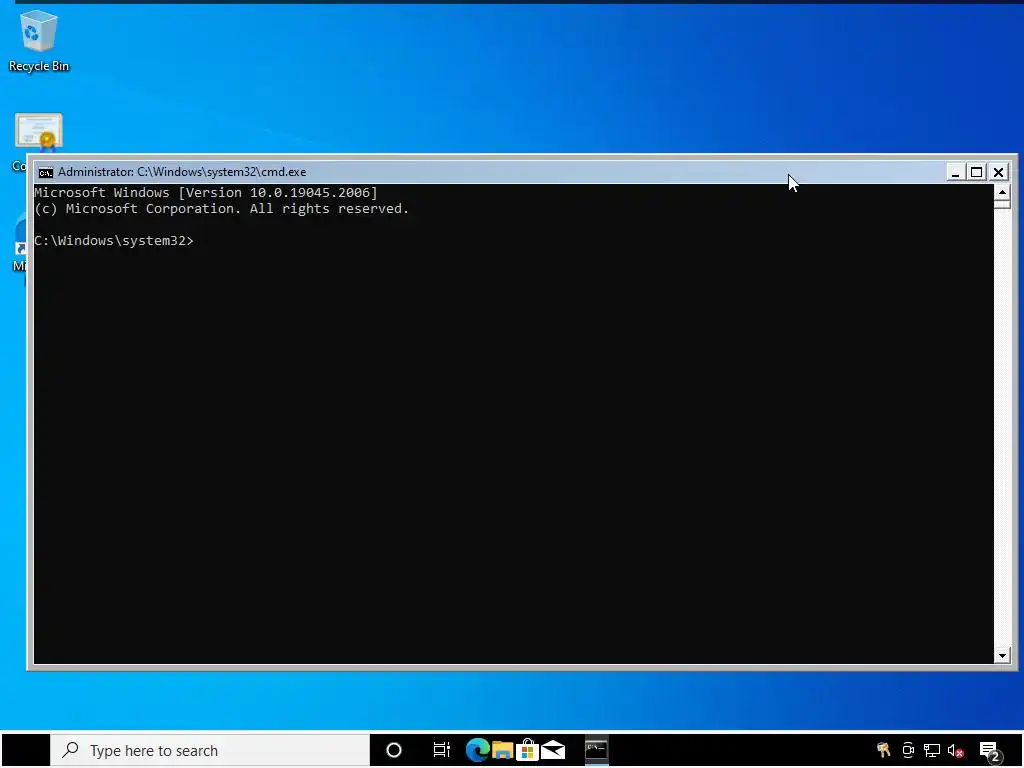Click the Command Prompt taskbar button
The width and height of the screenshot is (1024, 768).
[x=596, y=750]
